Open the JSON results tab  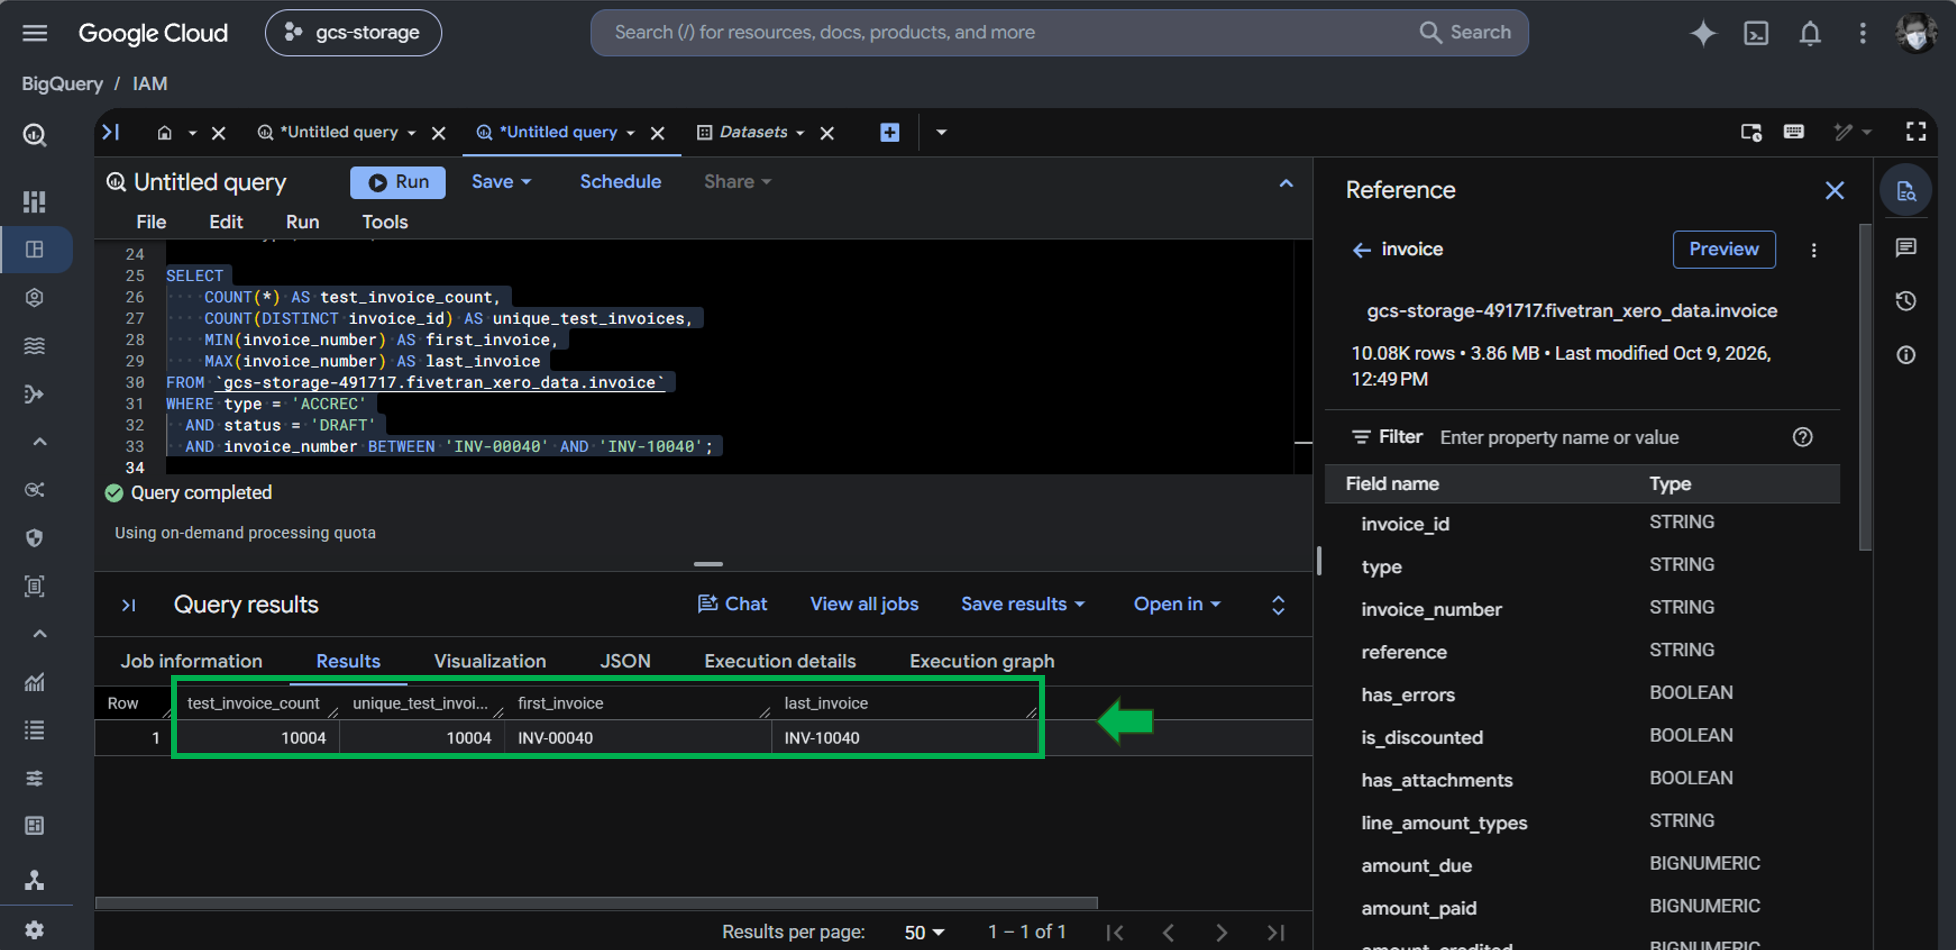(625, 661)
